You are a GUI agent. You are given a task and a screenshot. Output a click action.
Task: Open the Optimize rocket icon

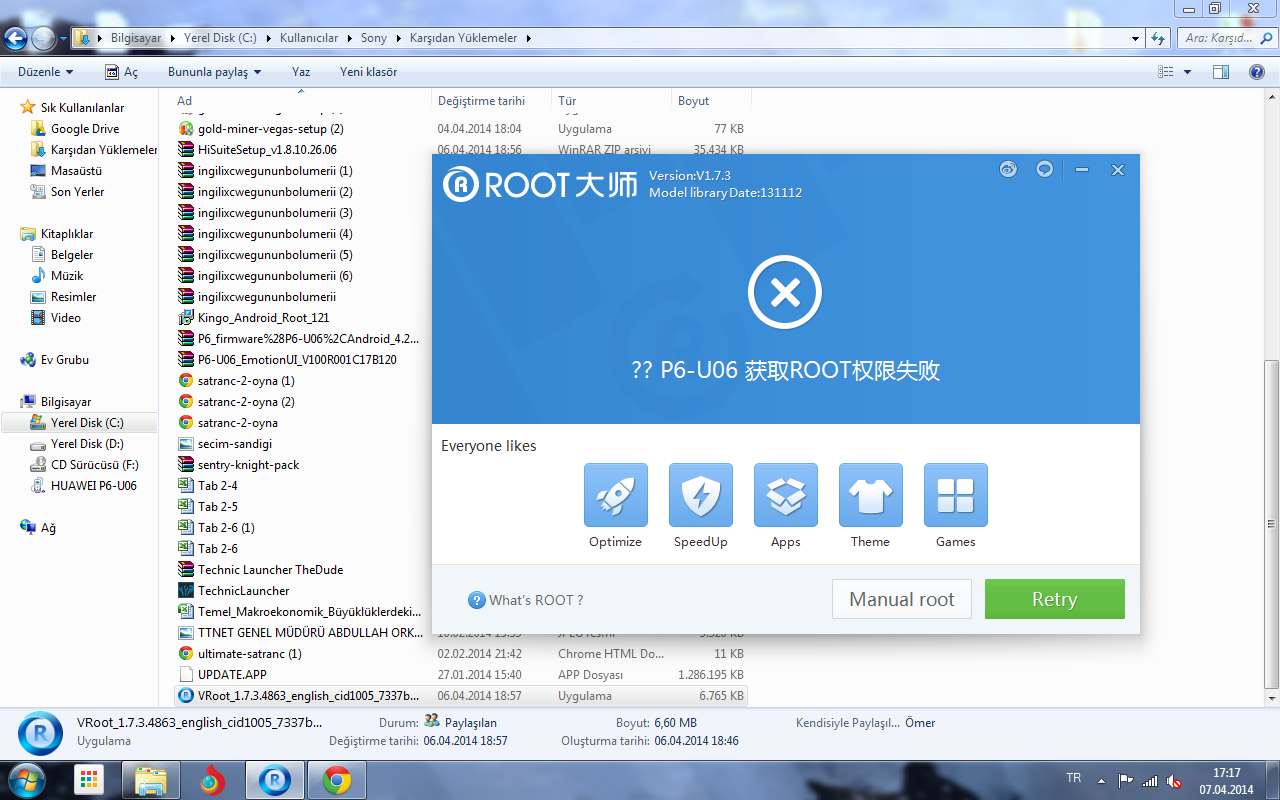point(615,495)
